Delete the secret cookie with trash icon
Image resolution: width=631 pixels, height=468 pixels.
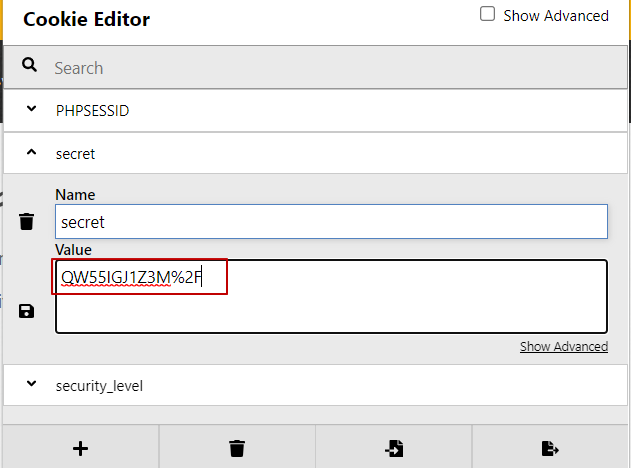tap(27, 222)
